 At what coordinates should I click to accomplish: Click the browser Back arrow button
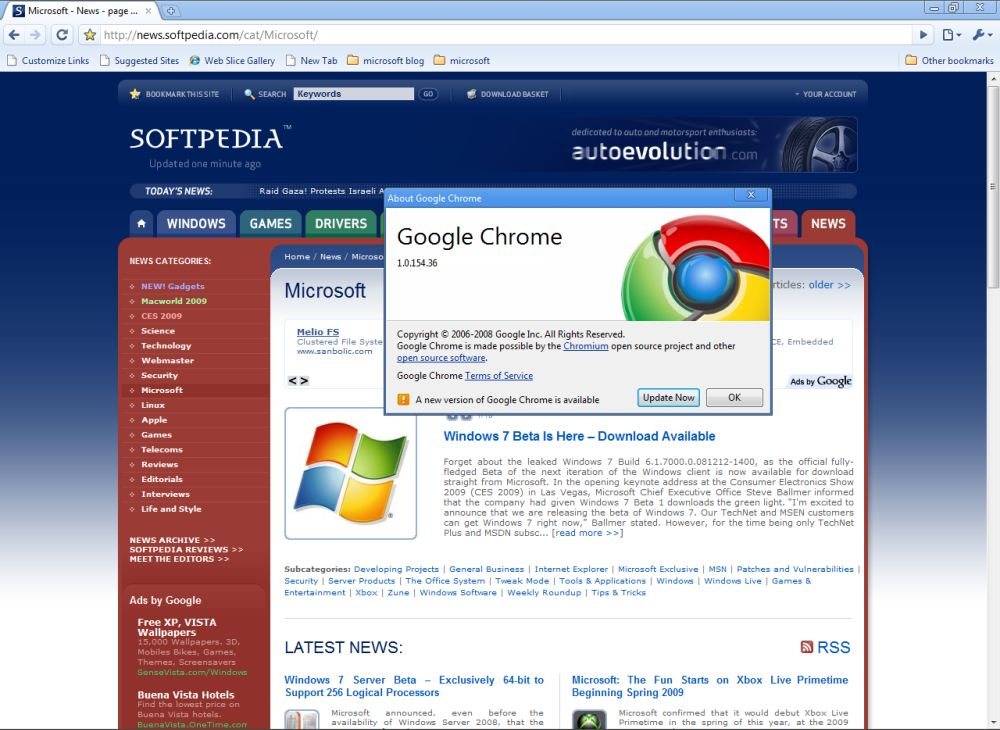pos(14,35)
